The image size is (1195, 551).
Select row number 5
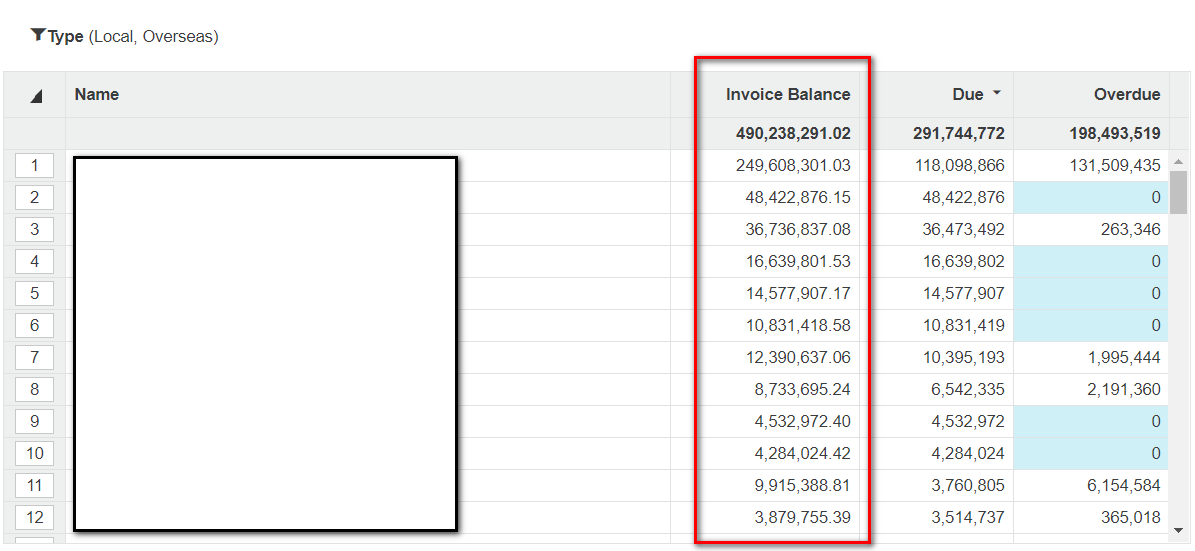34,293
